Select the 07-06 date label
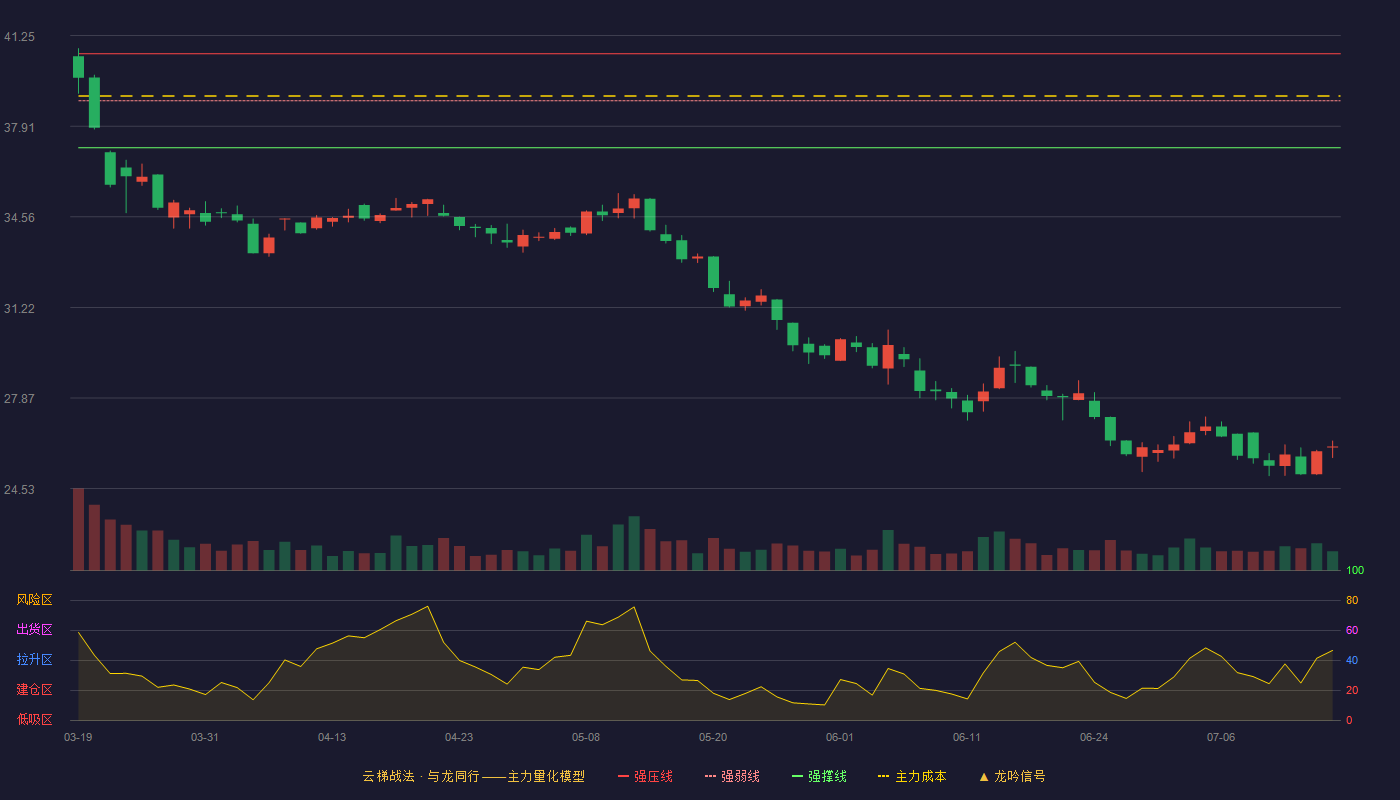Viewport: 1400px width, 800px height. pos(1221,737)
